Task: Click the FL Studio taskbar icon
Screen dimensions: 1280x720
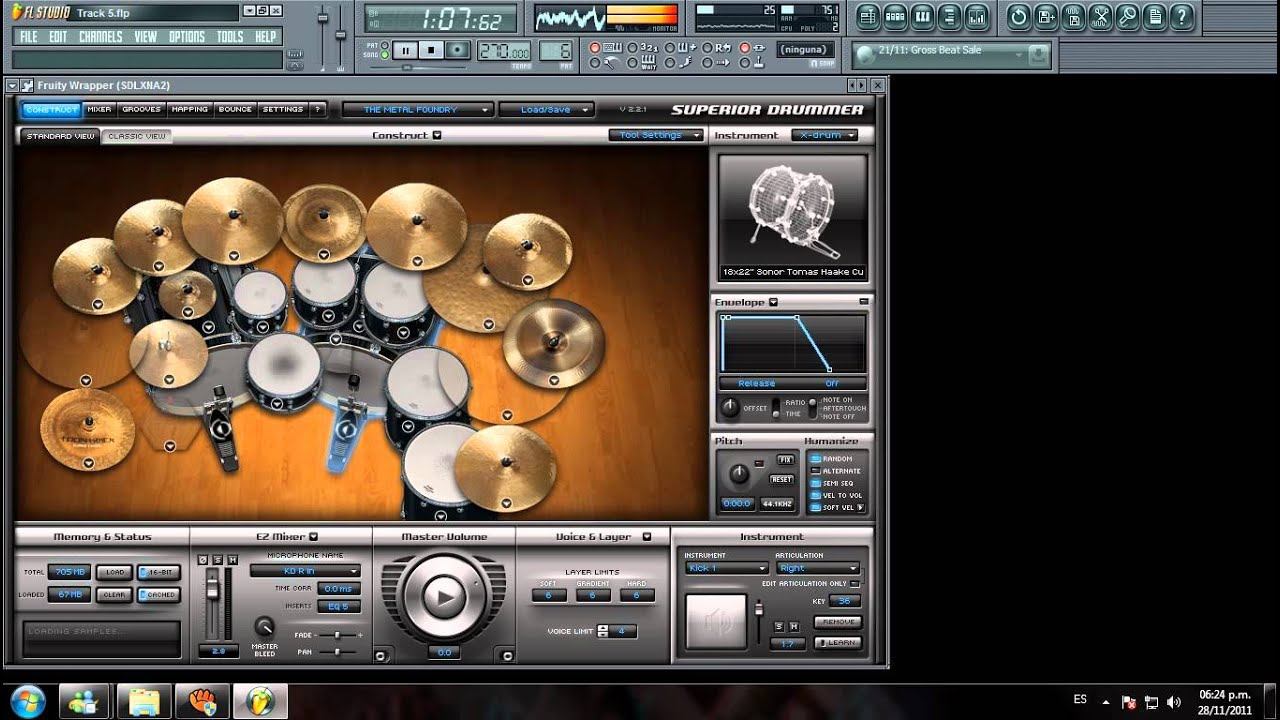Action: coord(260,700)
